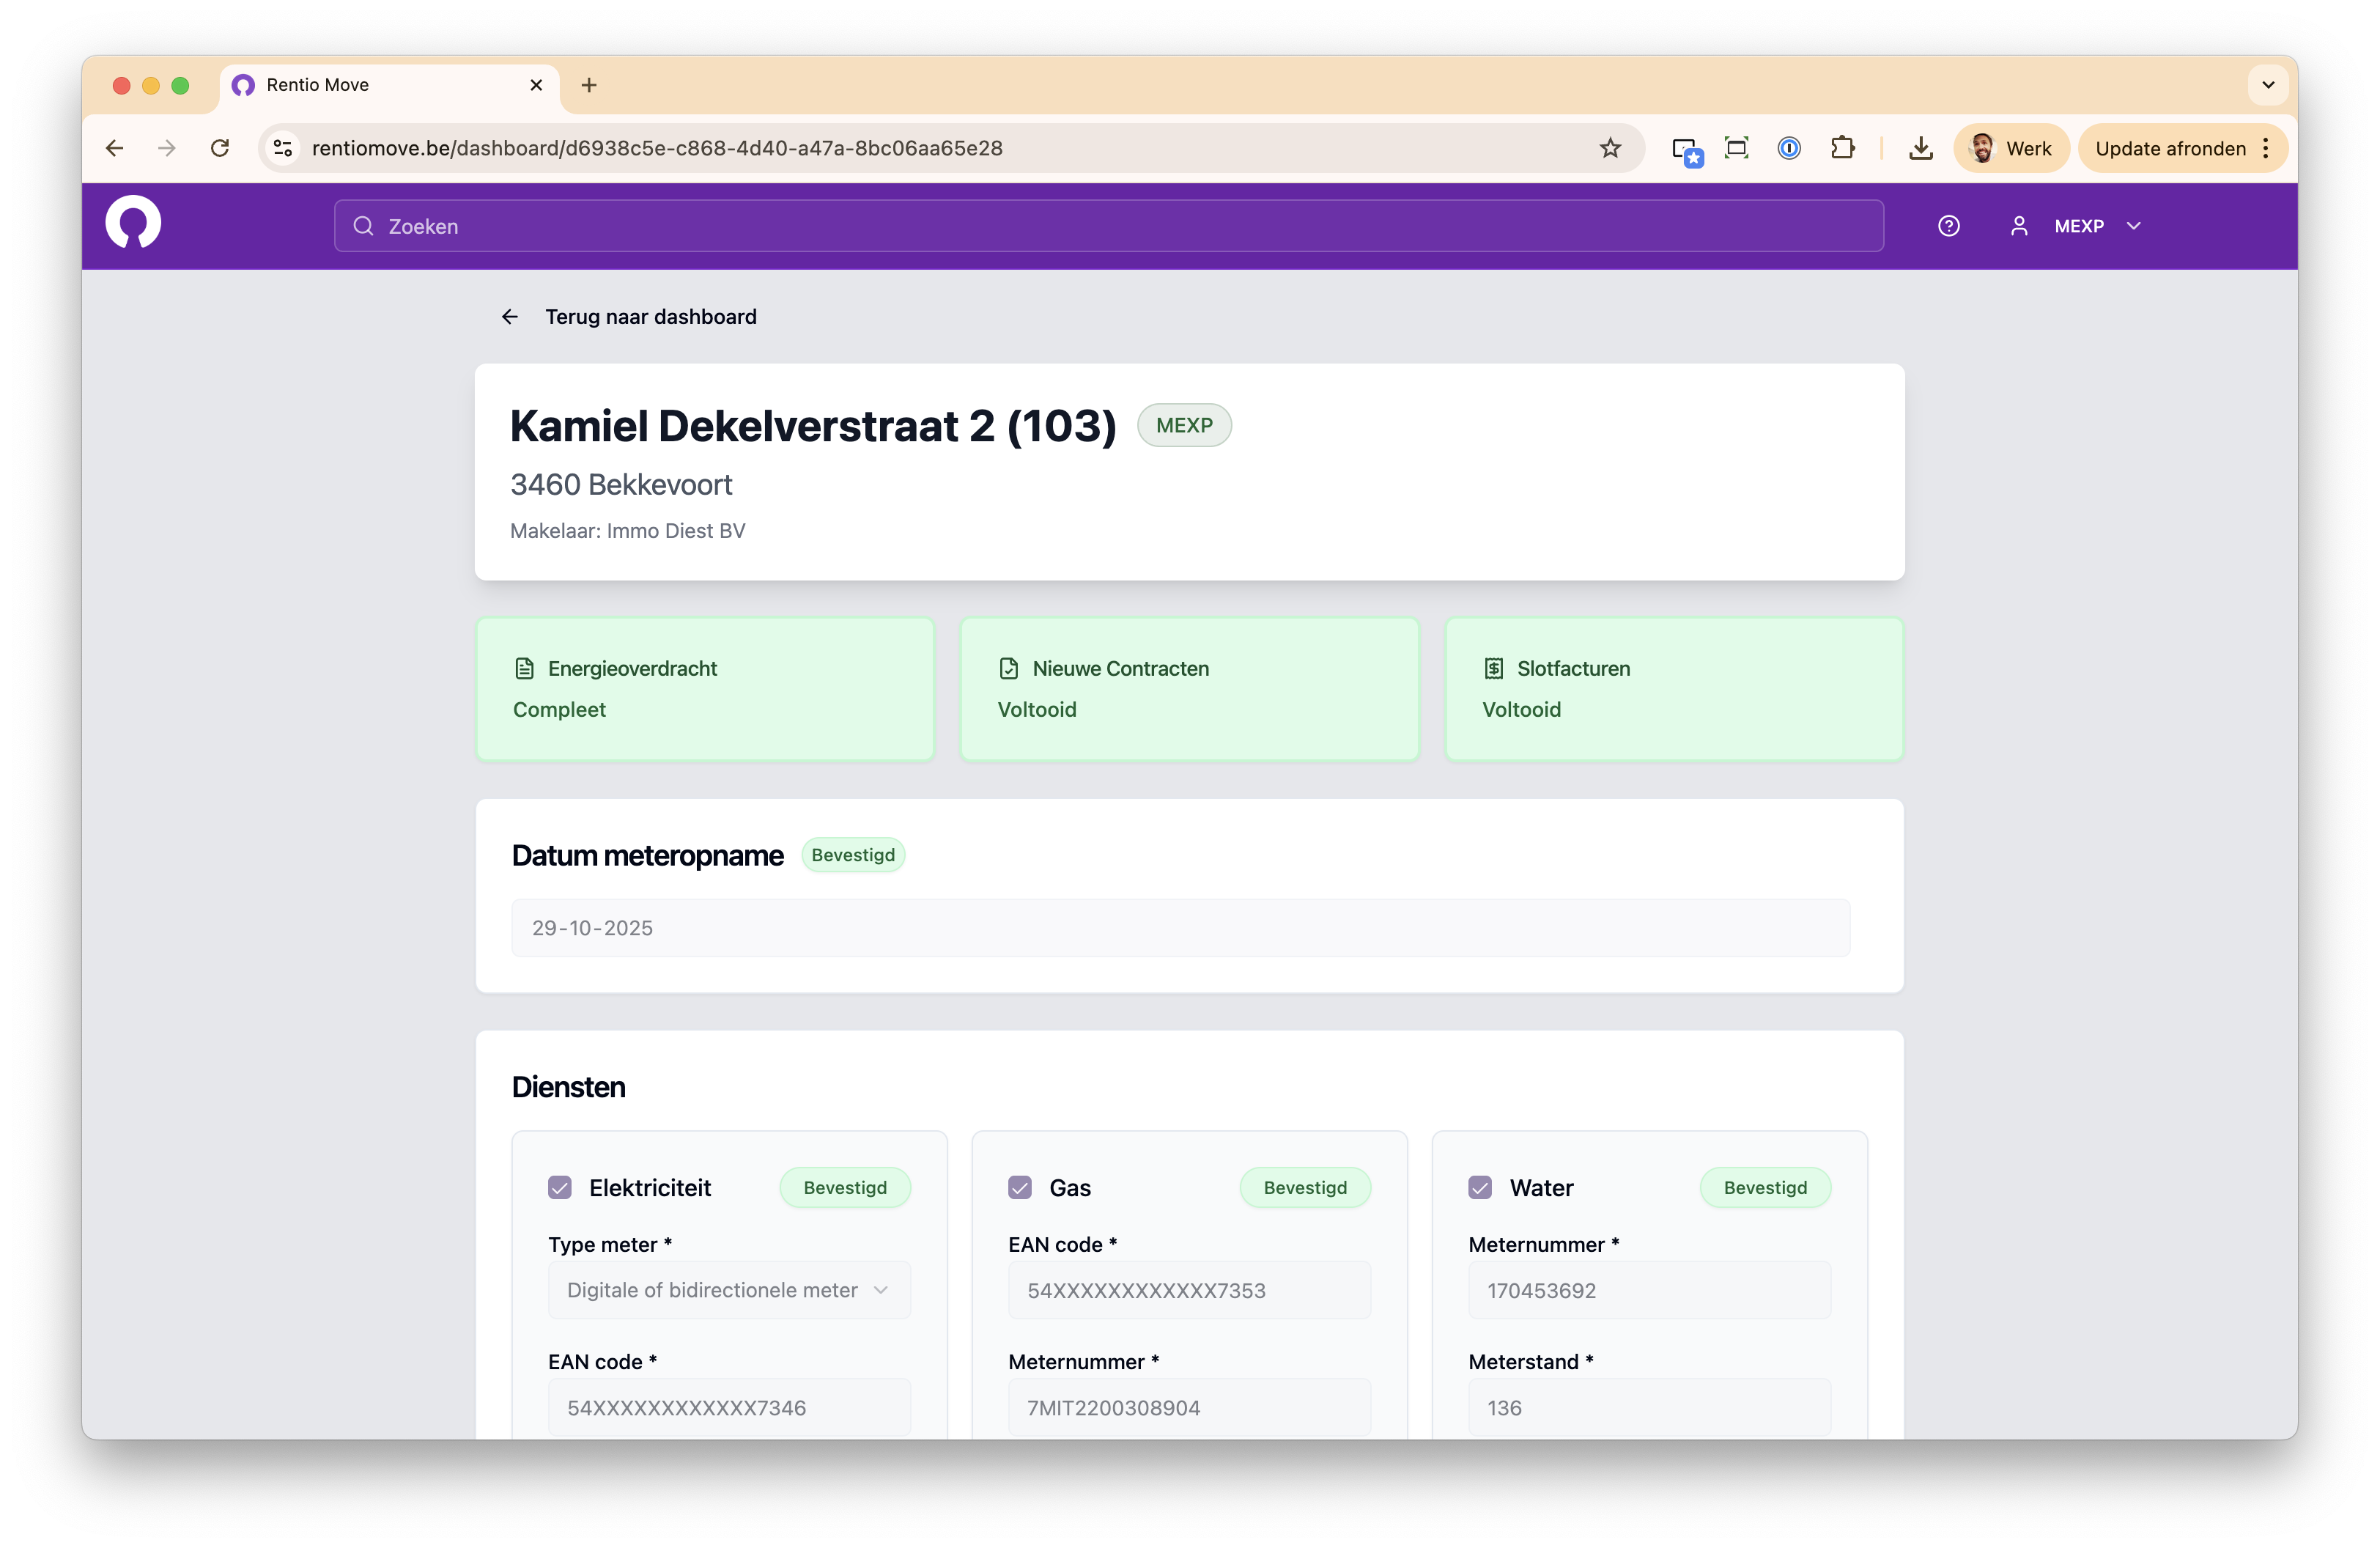Open the Nieuwe Contracten card
This screenshot has width=2380, height=1548.
coord(1189,689)
